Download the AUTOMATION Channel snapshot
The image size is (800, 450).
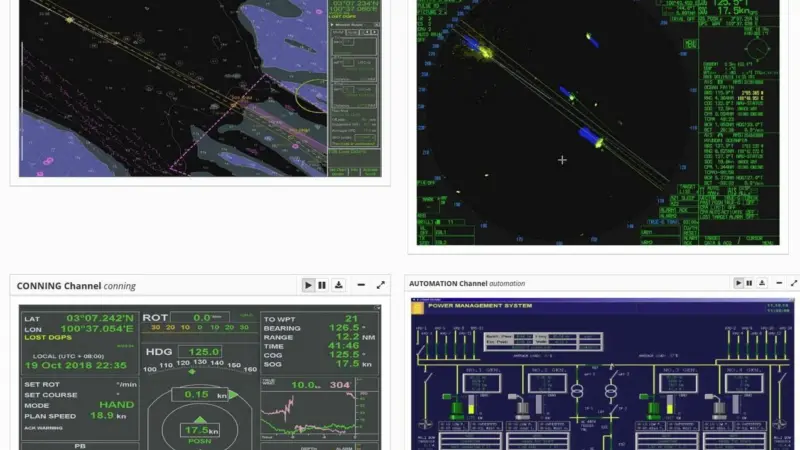762,283
